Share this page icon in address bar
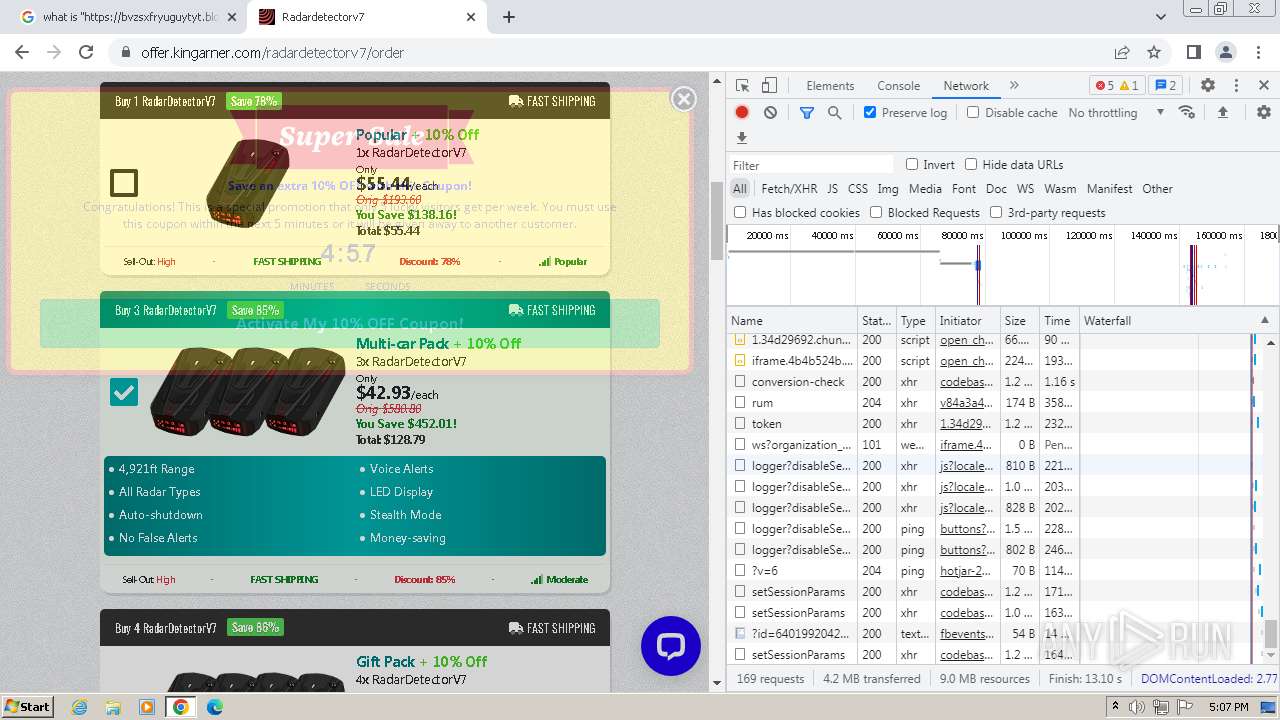 [x=1122, y=52]
